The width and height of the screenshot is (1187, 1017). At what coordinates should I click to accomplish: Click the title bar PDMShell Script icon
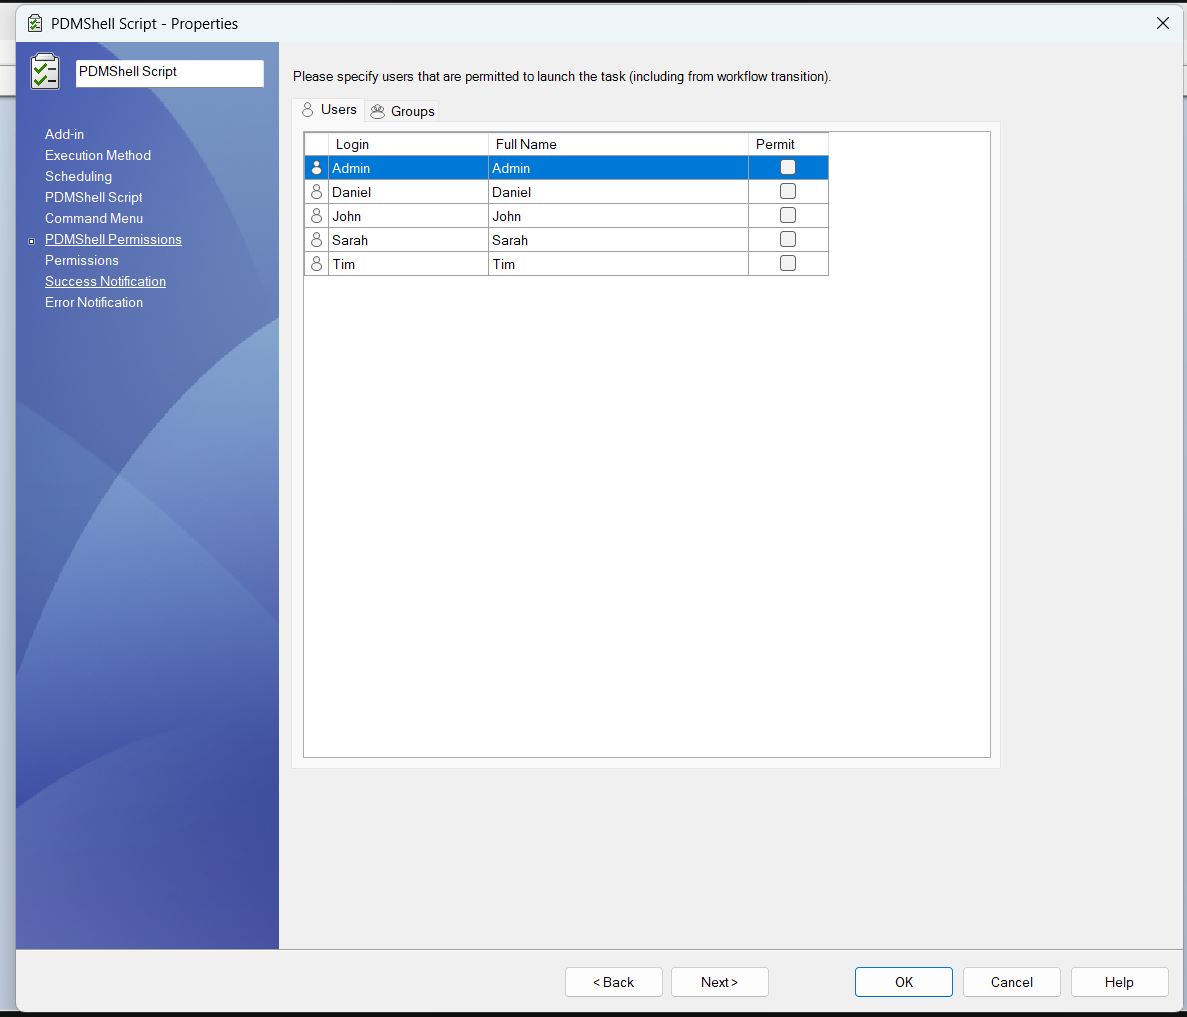coord(35,23)
